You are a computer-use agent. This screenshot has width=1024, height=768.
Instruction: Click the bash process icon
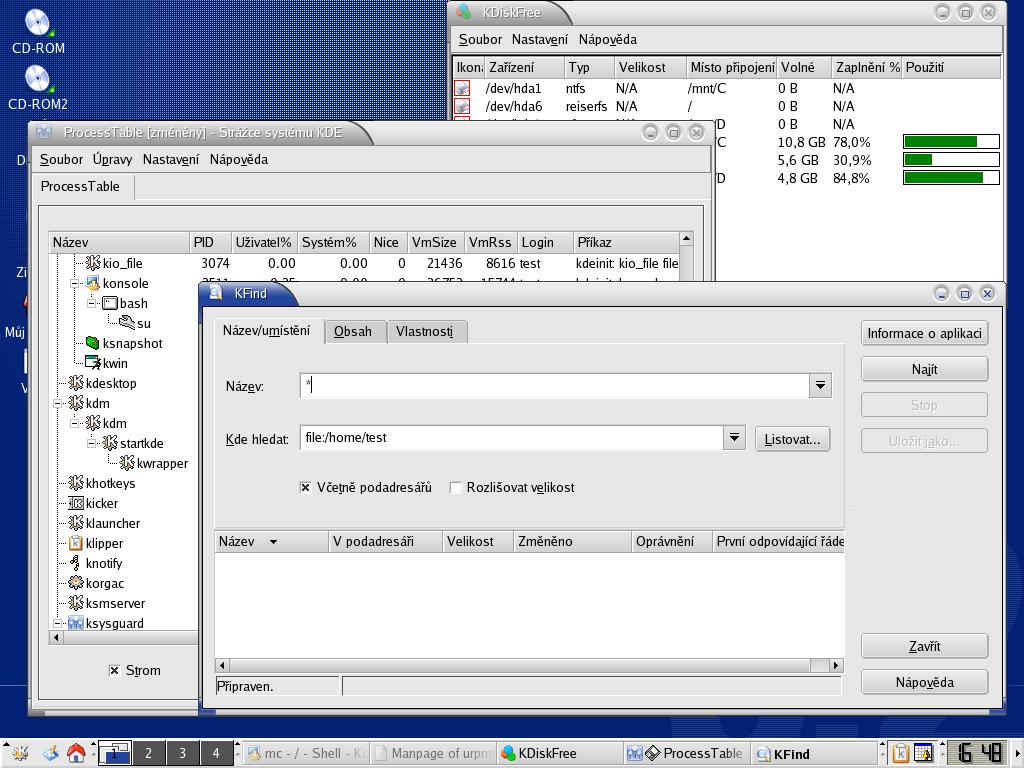coord(110,303)
